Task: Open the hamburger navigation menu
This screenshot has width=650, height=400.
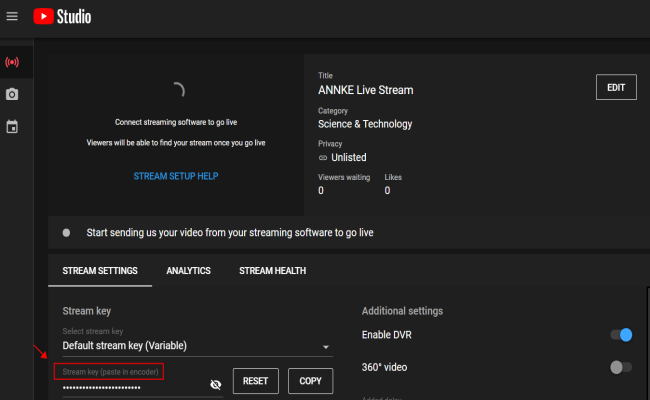Action: 12,16
